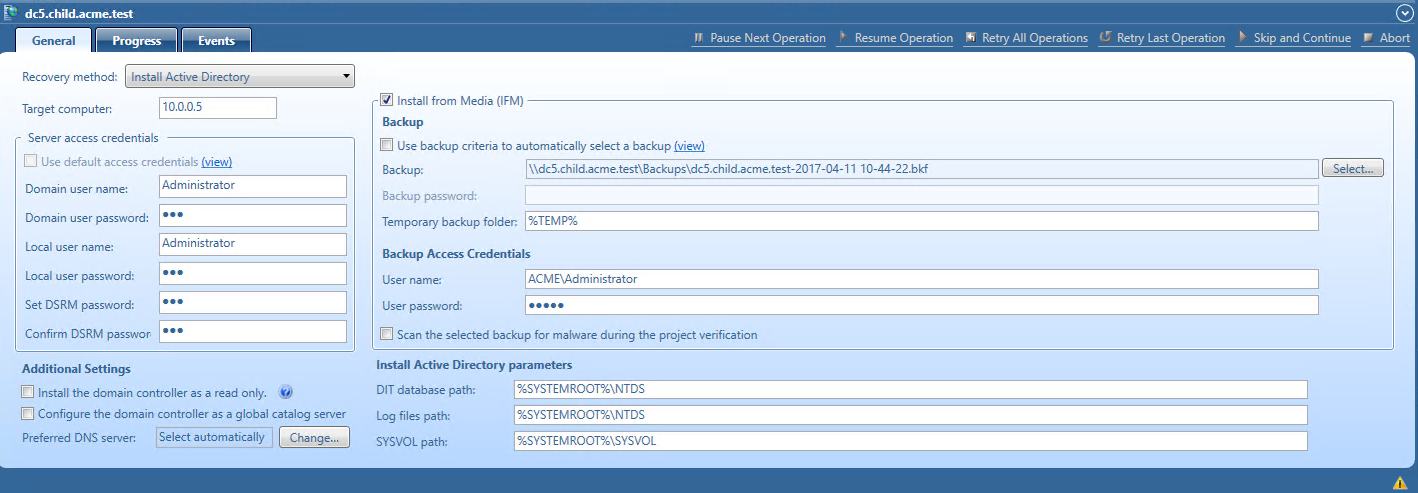Uncheck Install from Media (IFM)

click(387, 100)
